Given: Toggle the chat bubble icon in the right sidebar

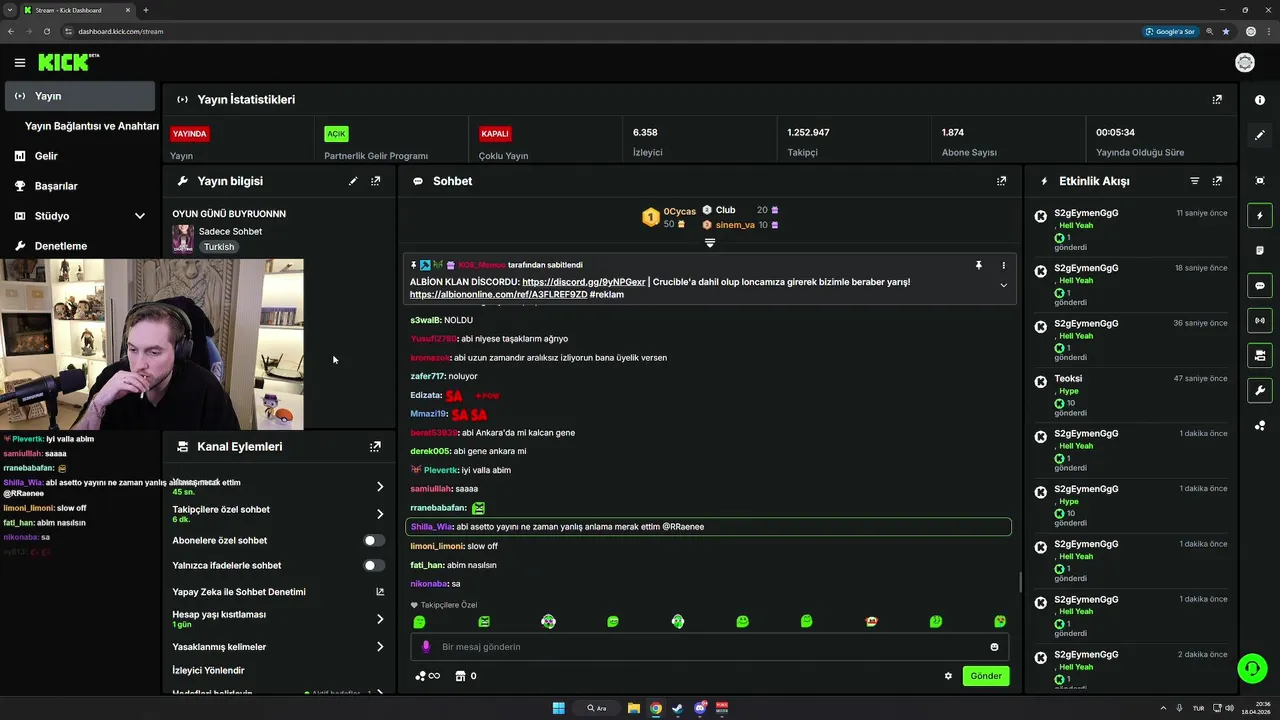Looking at the screenshot, I should [x=1260, y=285].
